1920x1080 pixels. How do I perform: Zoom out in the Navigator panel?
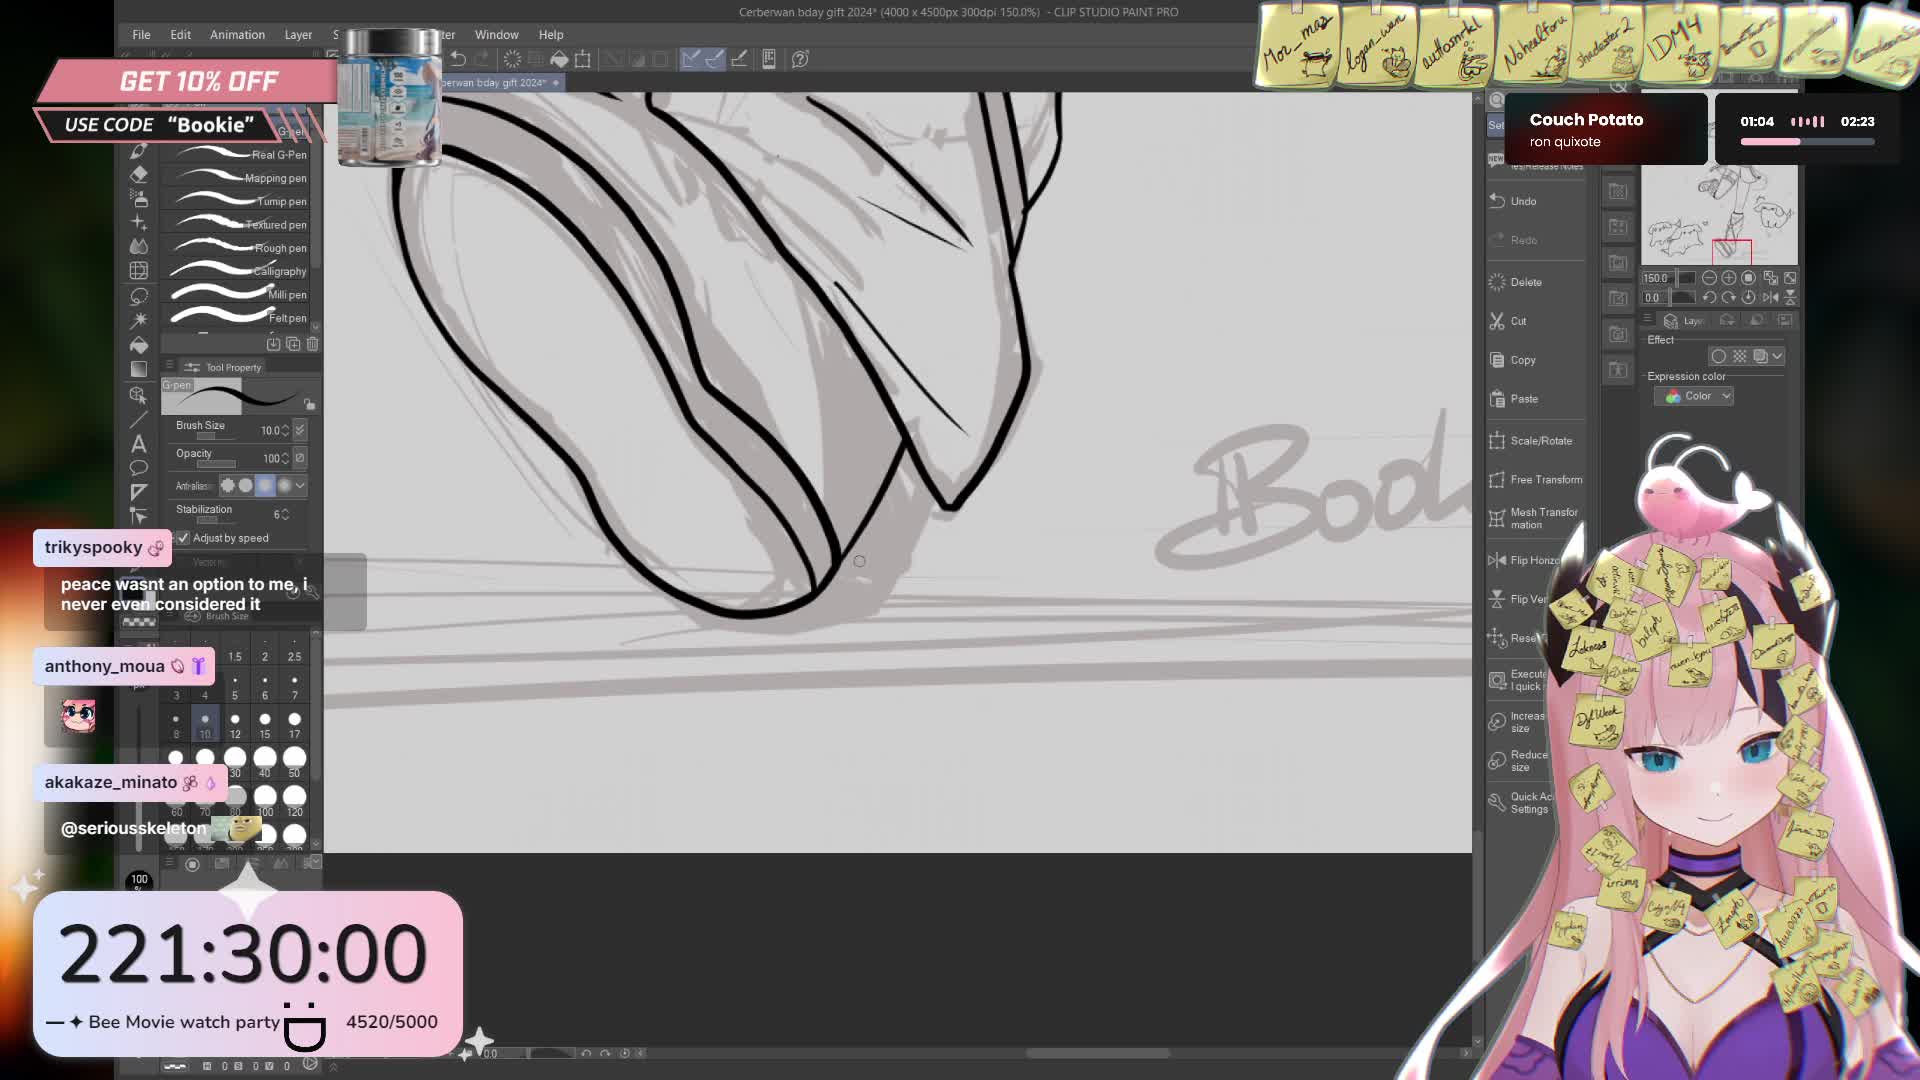[1709, 278]
